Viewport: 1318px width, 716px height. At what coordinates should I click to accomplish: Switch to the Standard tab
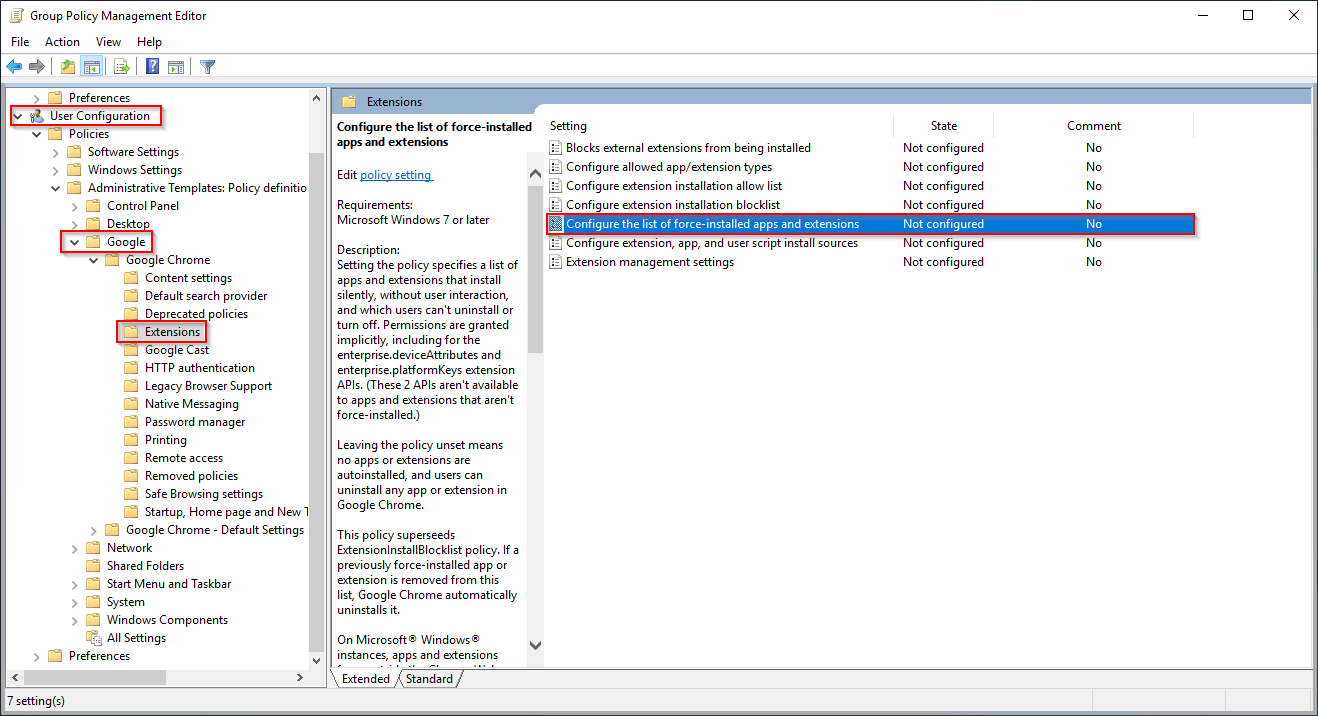point(429,678)
